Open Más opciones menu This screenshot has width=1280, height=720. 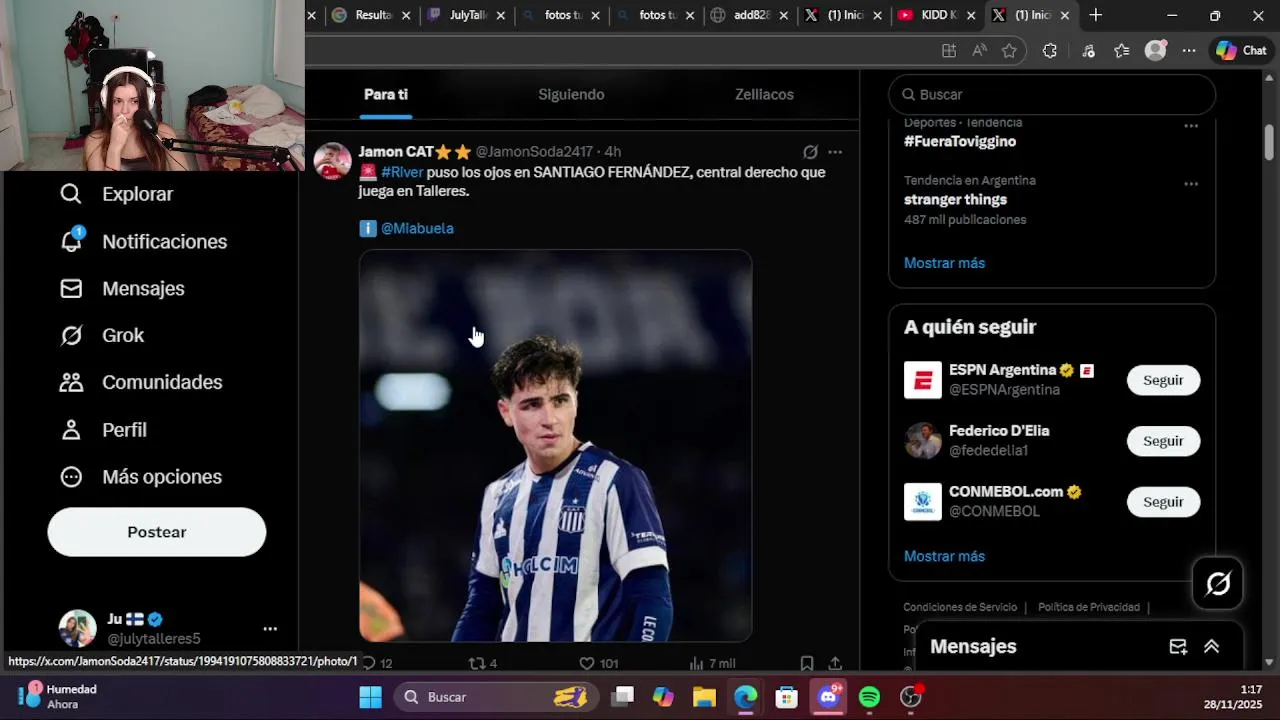pos(140,477)
